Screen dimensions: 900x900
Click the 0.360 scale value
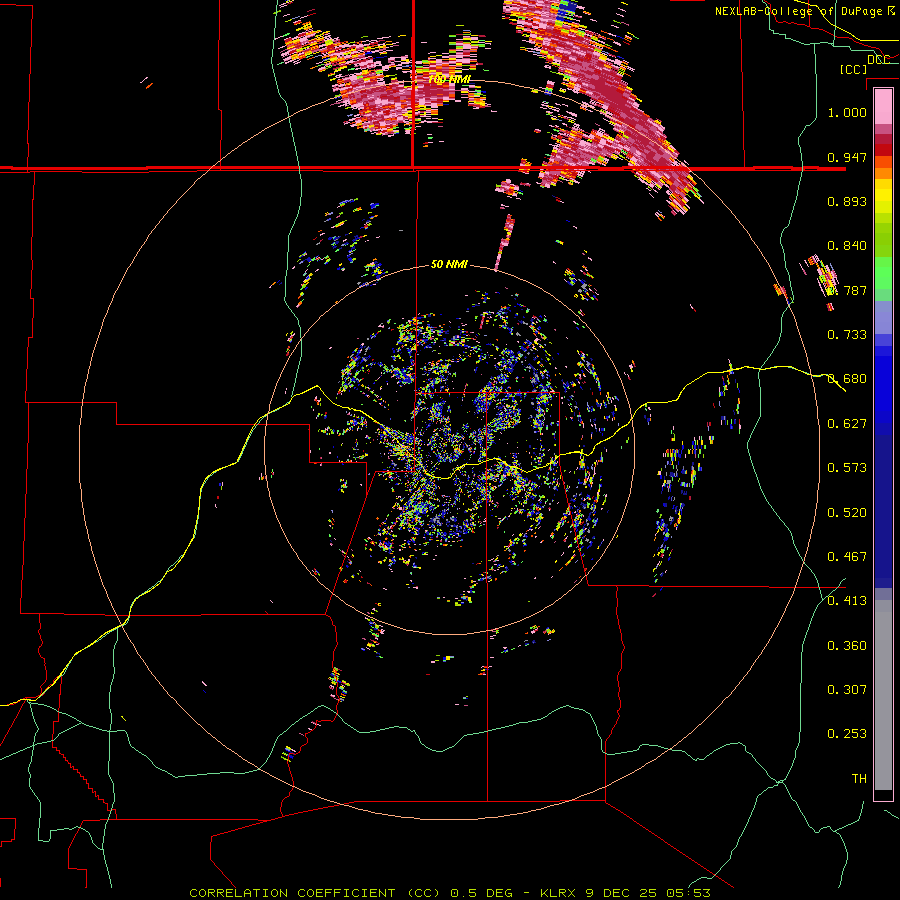click(847, 646)
